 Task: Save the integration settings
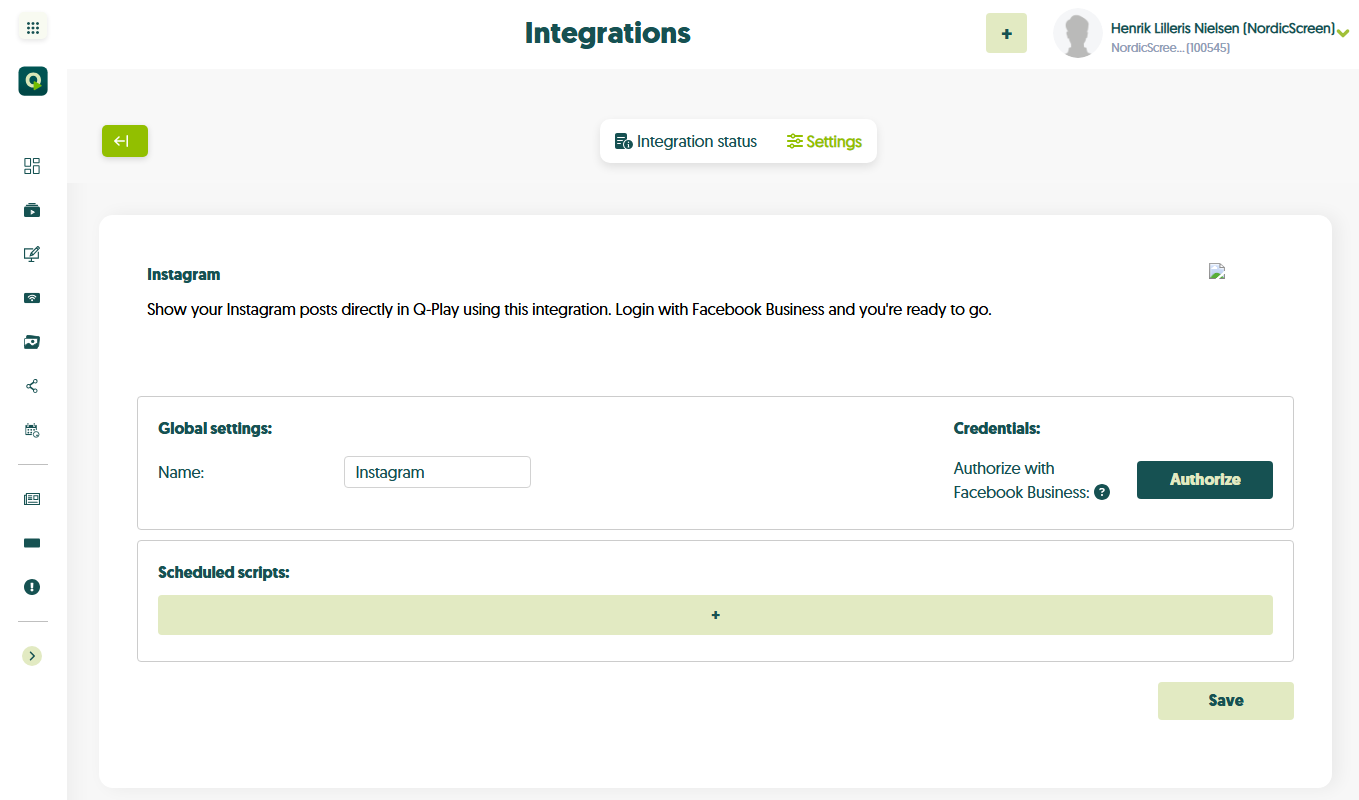[x=1225, y=701]
